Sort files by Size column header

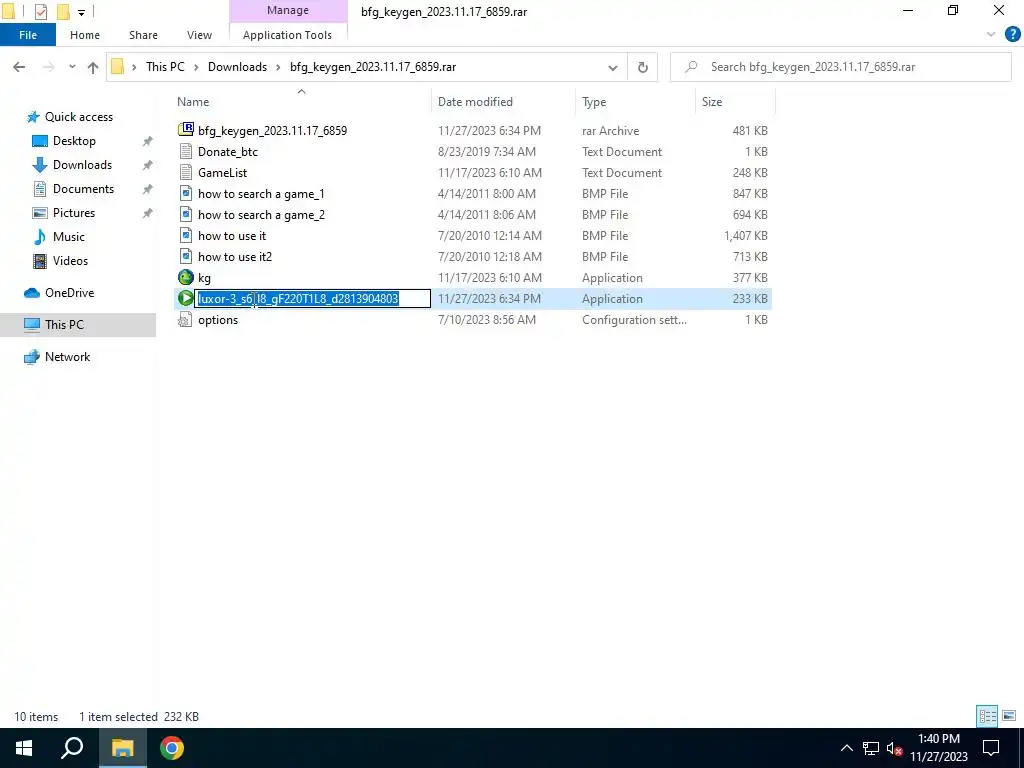(735, 102)
